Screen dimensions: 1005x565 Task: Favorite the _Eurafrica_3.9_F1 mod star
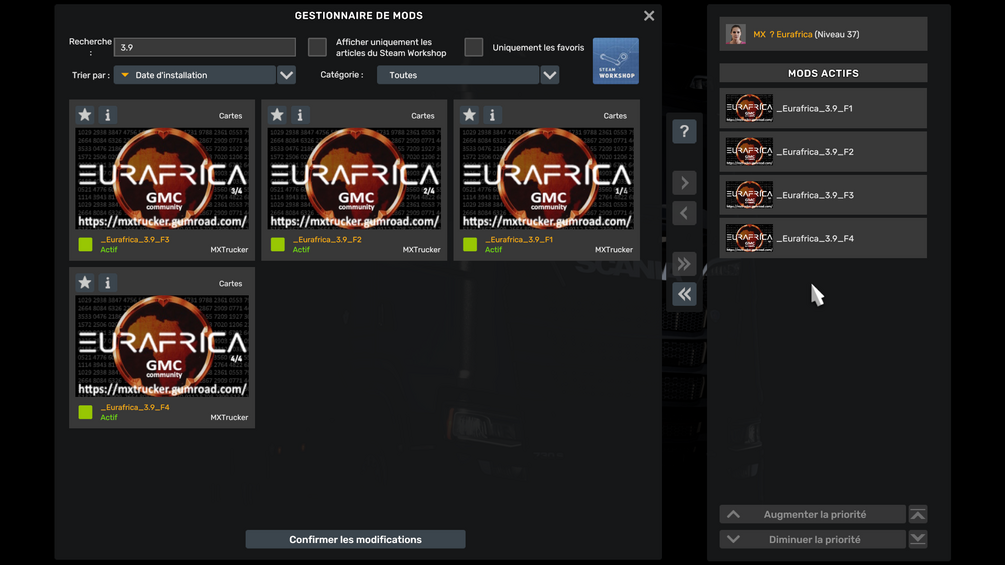(x=469, y=115)
